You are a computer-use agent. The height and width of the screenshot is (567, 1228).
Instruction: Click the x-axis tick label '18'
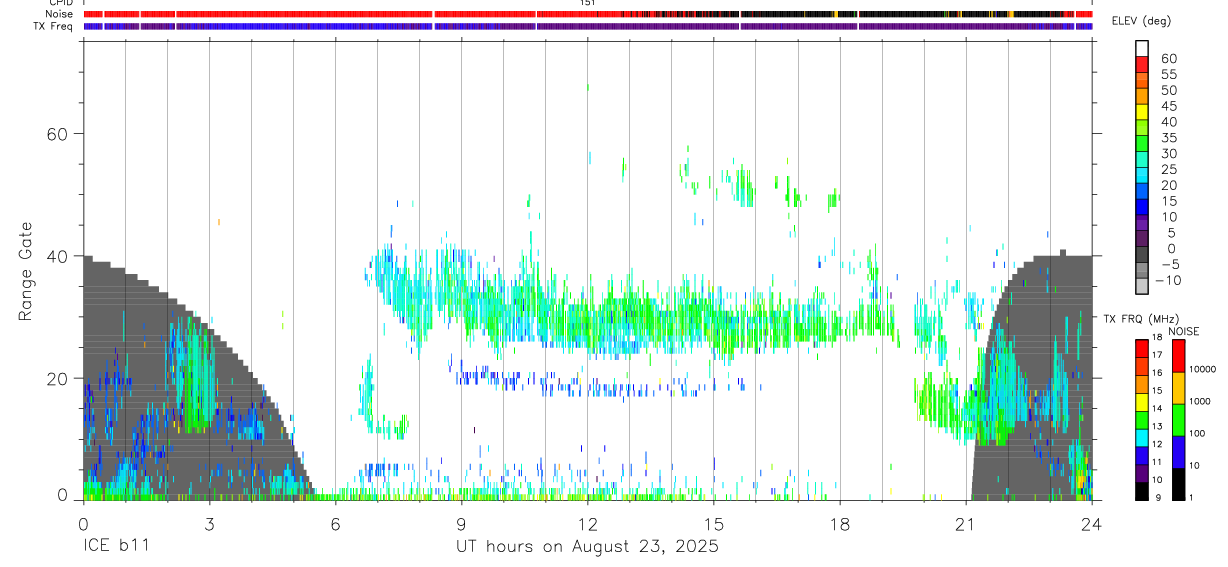(839, 523)
